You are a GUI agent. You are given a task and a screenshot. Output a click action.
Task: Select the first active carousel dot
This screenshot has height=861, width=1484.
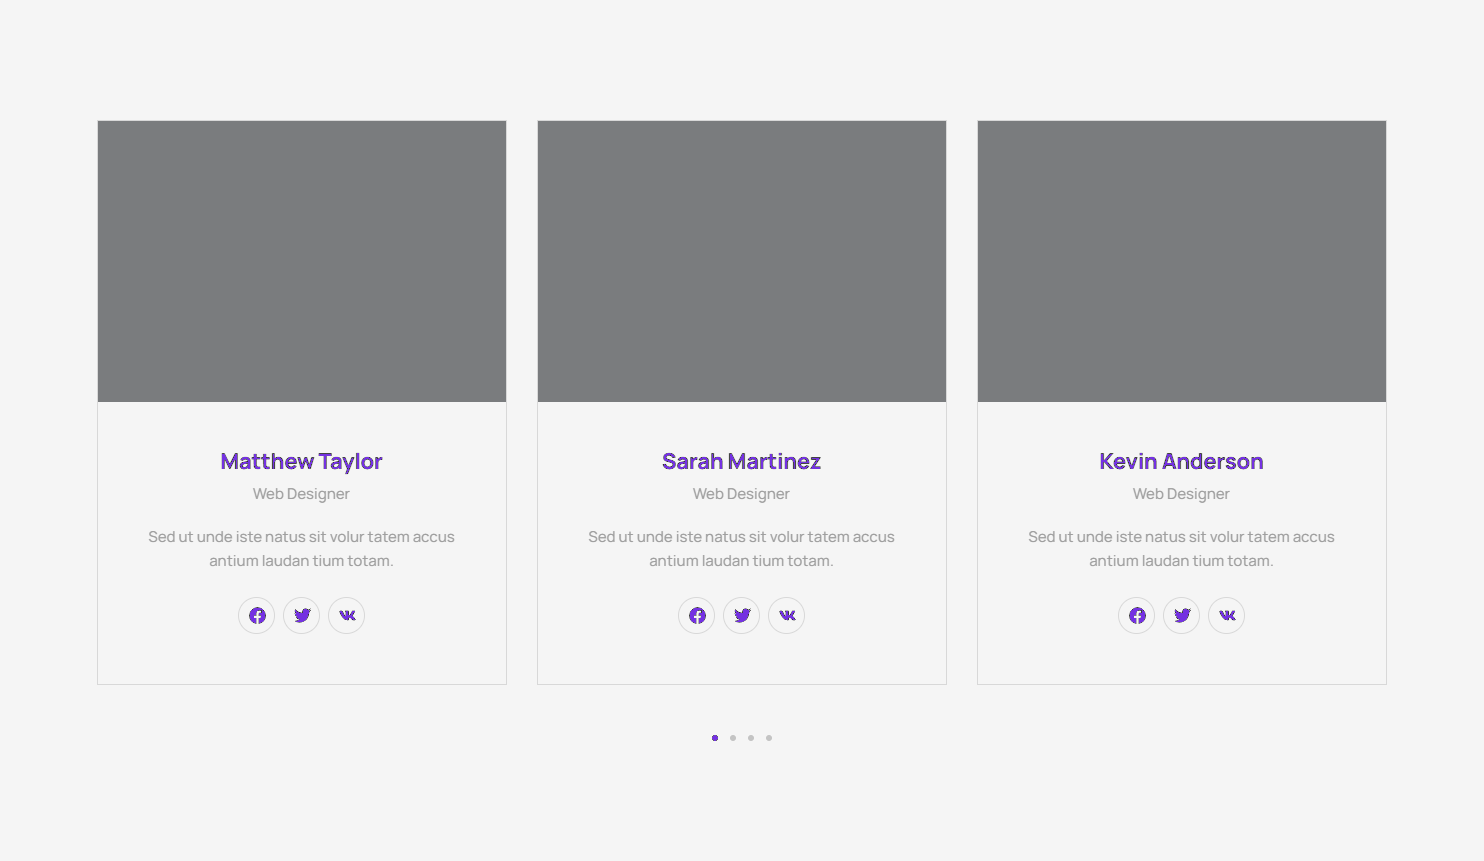tap(715, 738)
